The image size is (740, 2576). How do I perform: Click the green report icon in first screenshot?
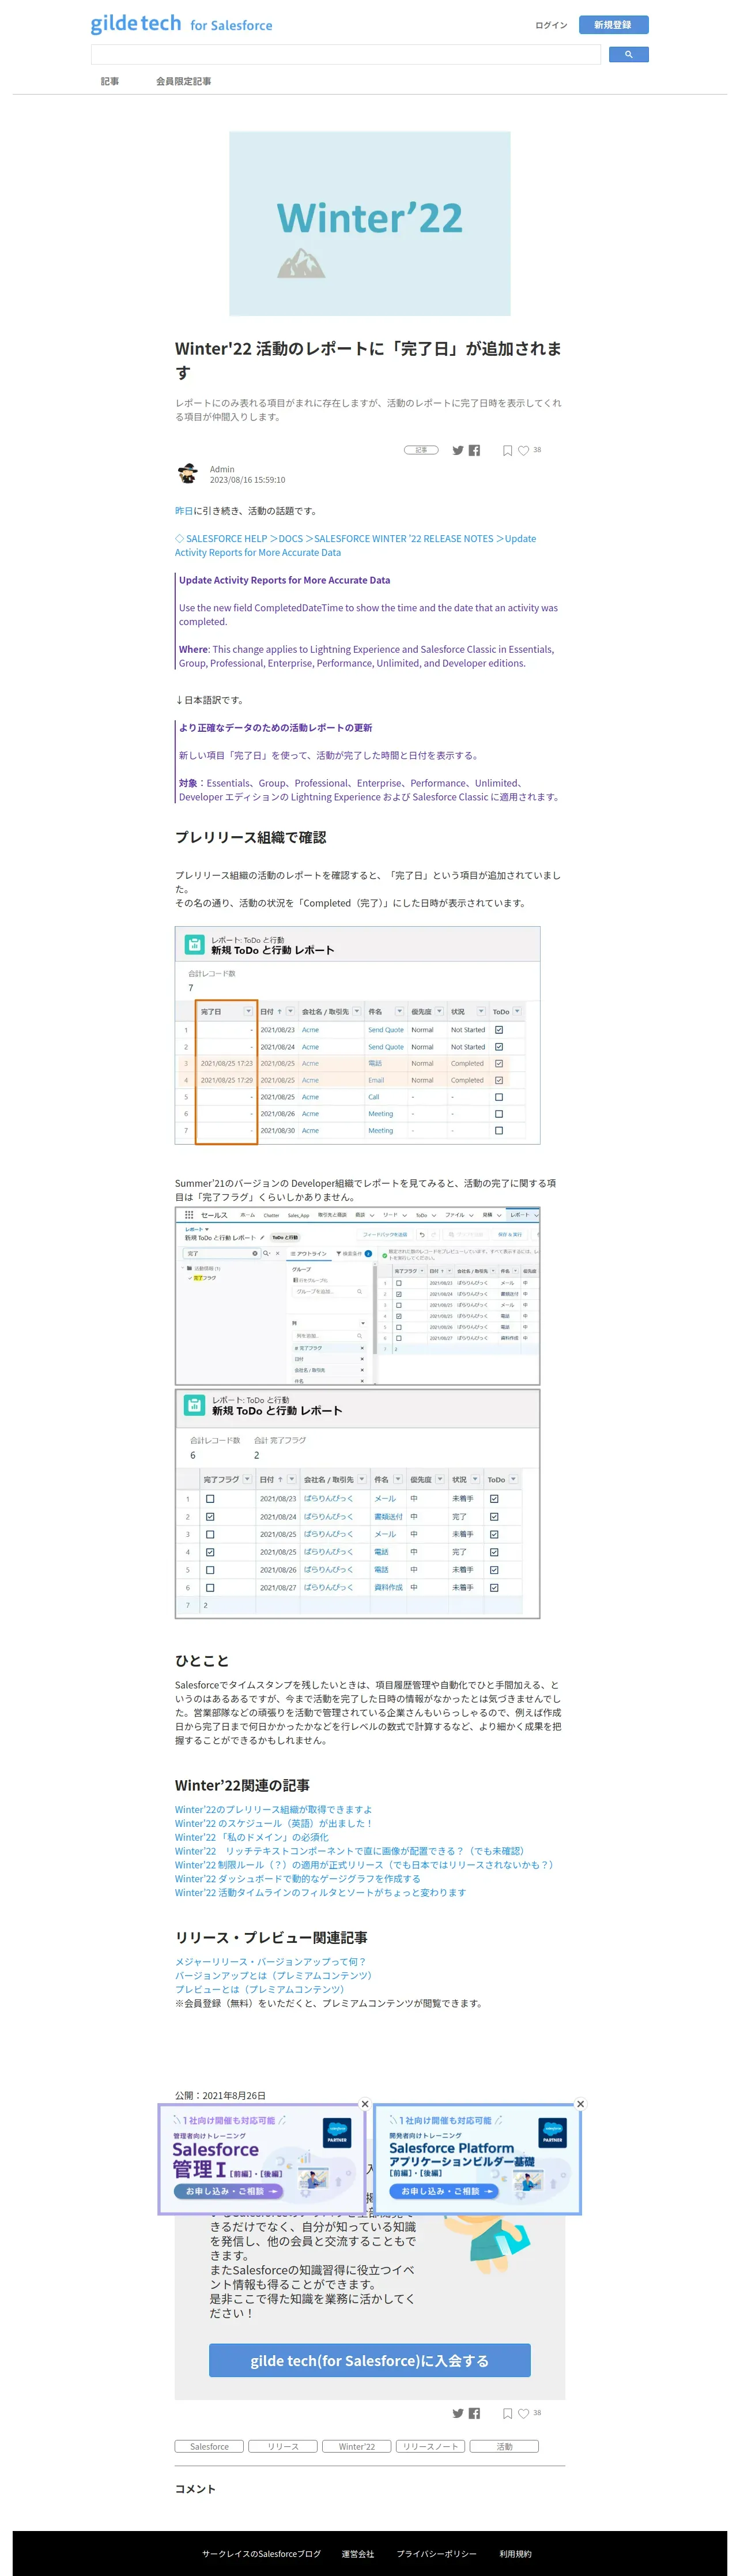pos(195,944)
